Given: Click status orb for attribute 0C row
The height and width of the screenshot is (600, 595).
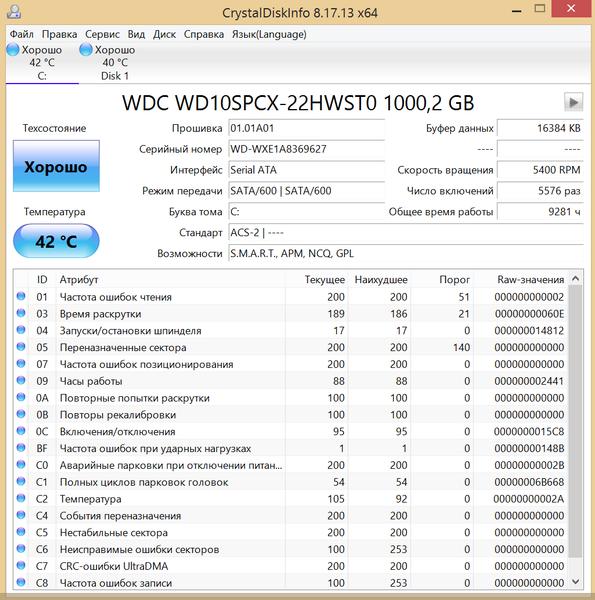Looking at the screenshot, I should click(x=21, y=431).
